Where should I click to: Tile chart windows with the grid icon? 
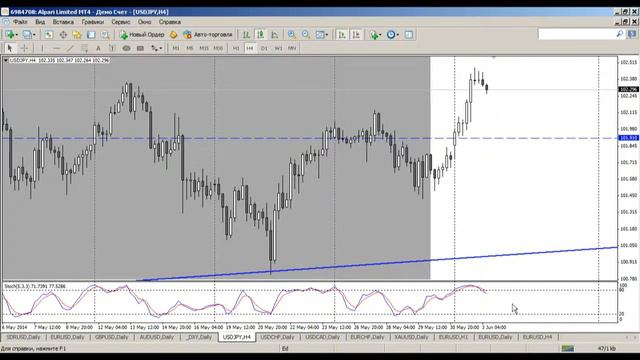click(x=320, y=35)
